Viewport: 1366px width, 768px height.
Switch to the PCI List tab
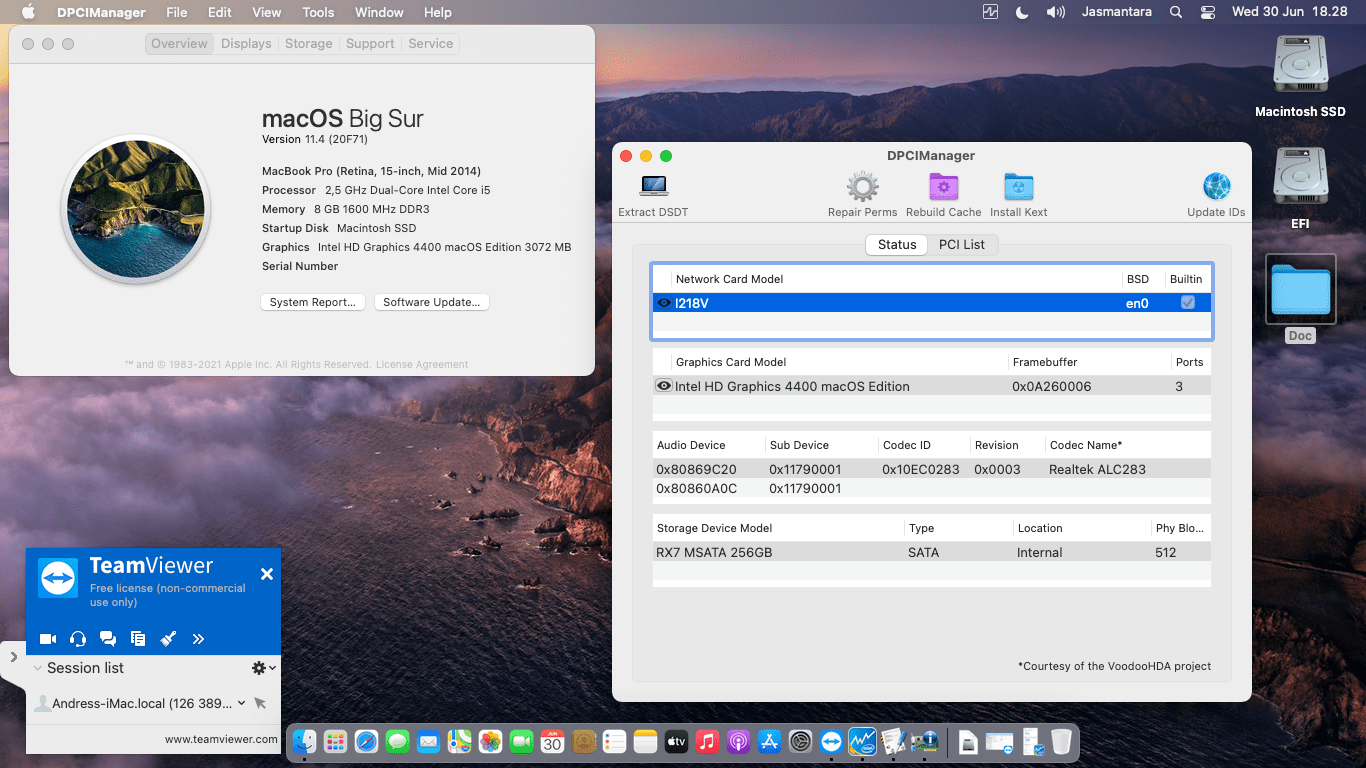(x=961, y=244)
